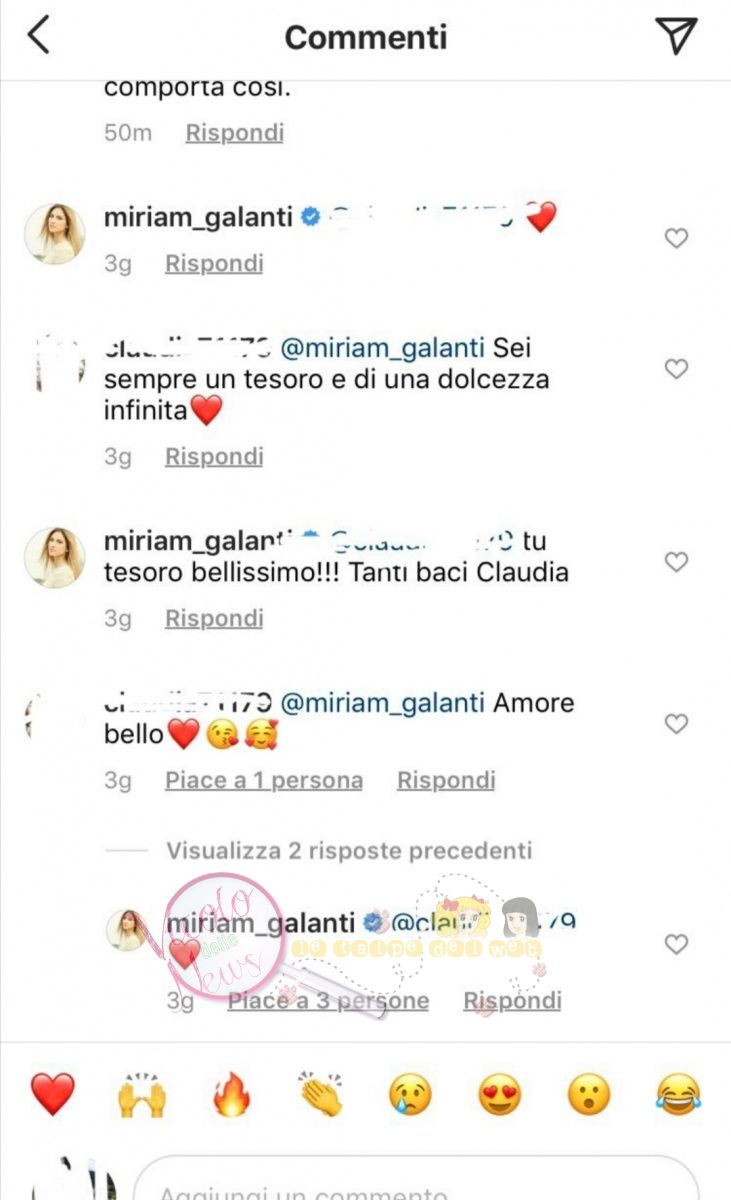Reply to the 50m old comment
This screenshot has width=731, height=1200.
pyautogui.click(x=235, y=133)
